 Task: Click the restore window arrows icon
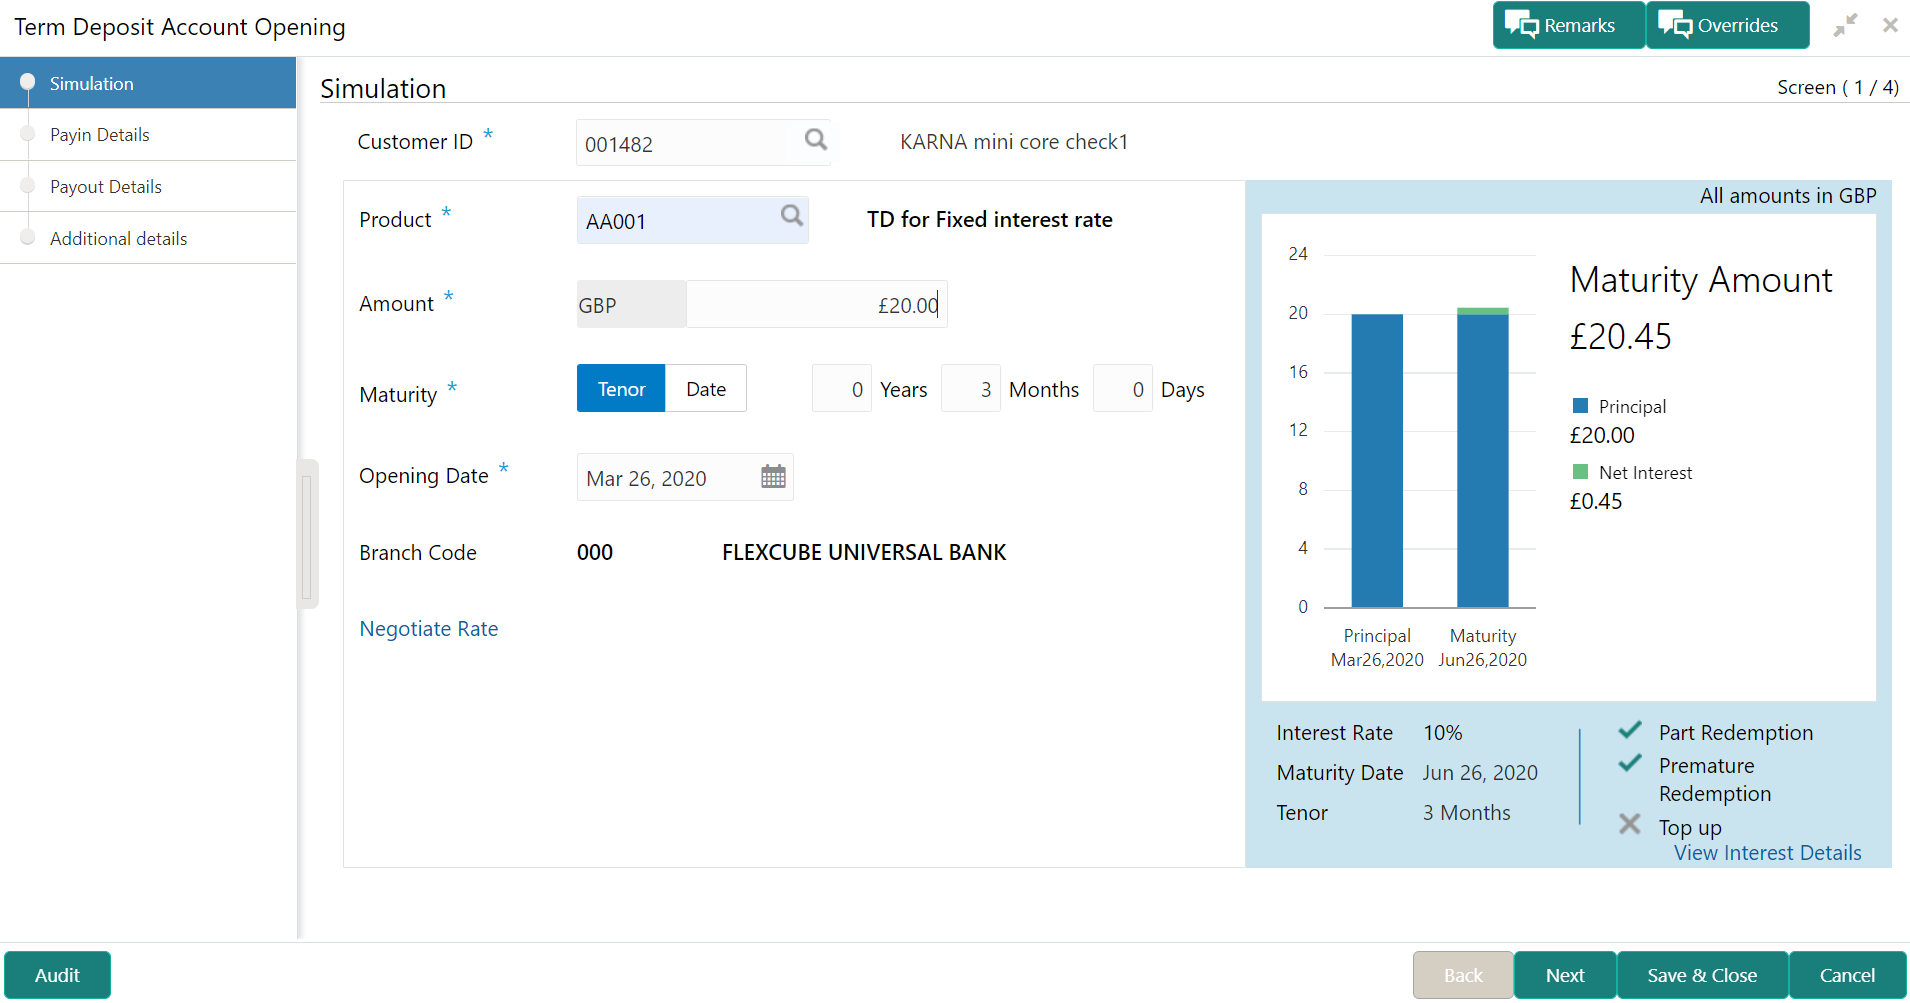pos(1845,25)
